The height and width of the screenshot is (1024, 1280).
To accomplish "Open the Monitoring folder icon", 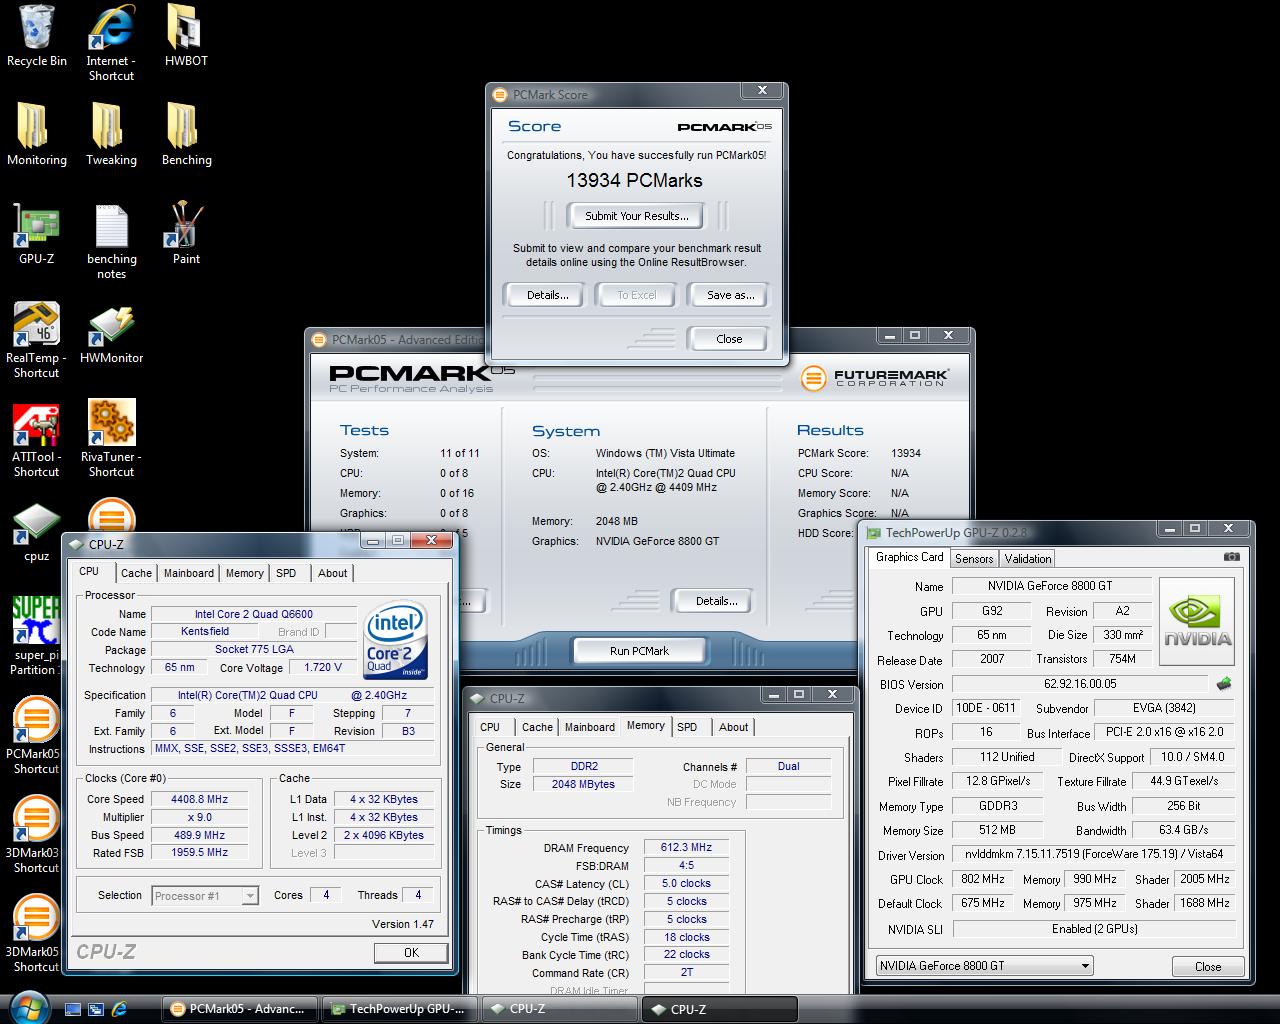I will coord(37,134).
